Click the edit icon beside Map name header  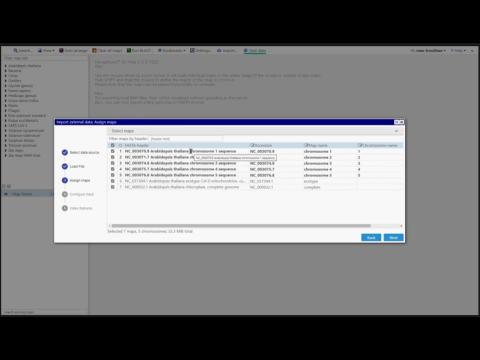click(306, 145)
